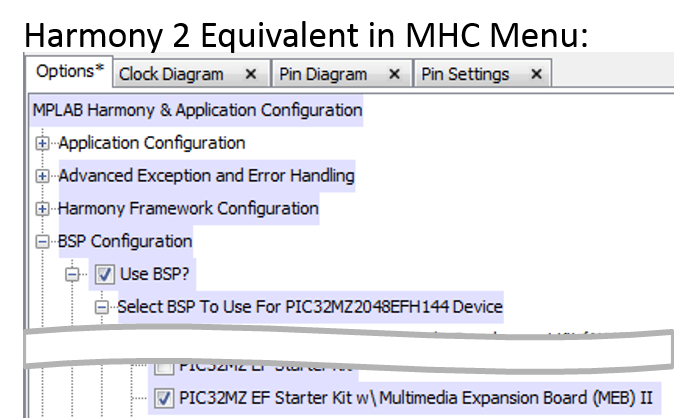674x418 pixels.
Task: Select MPLAB Harmony & Application Configuration root
Action: click(197, 111)
